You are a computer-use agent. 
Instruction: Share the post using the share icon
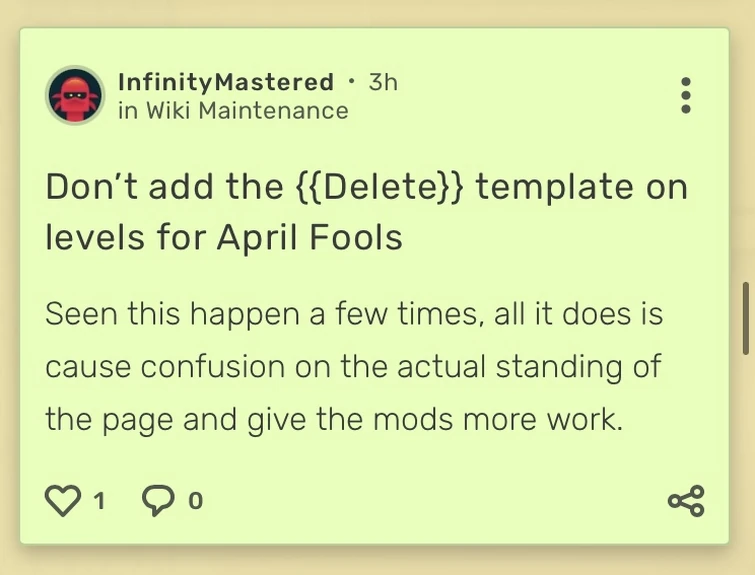[x=686, y=500]
